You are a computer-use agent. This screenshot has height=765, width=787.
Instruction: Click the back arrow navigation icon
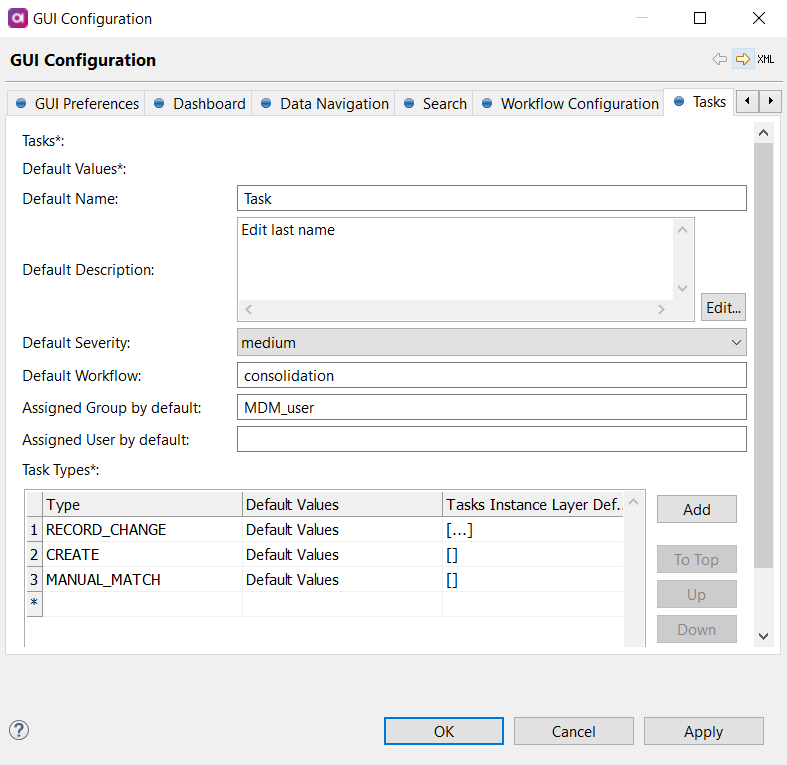point(719,60)
